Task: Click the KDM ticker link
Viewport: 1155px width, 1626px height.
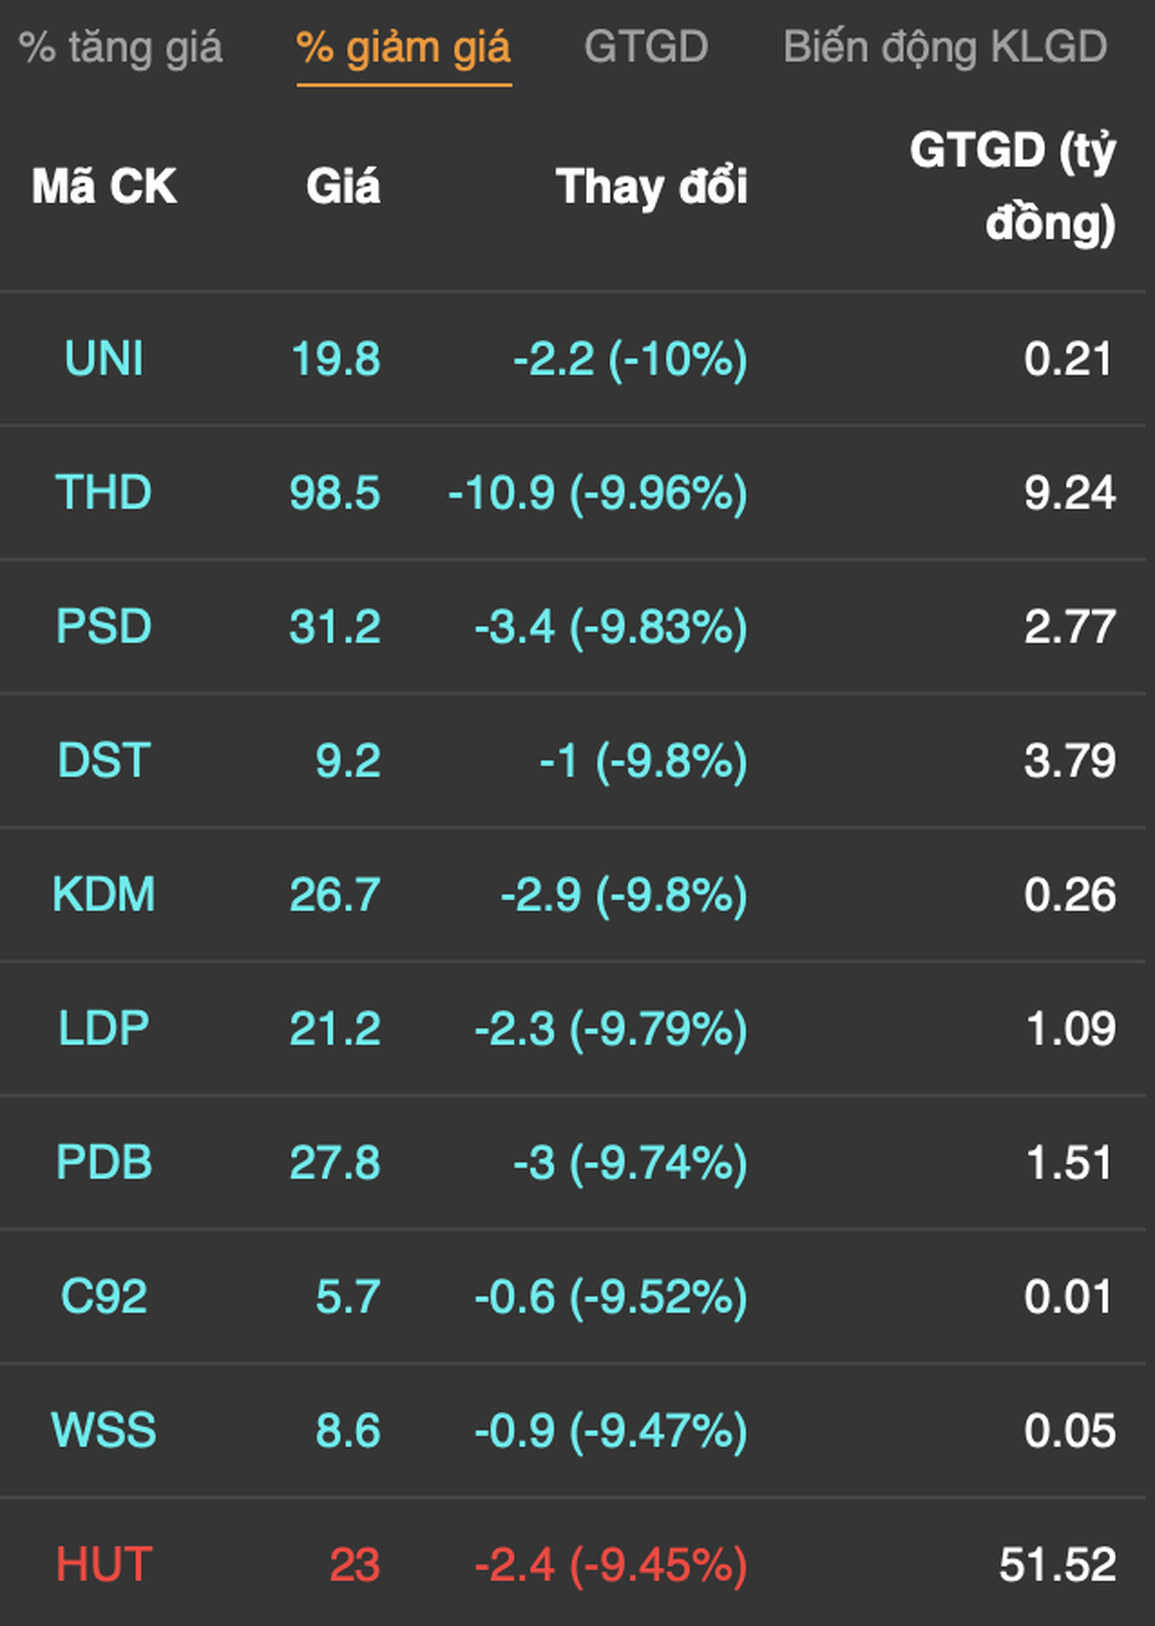Action: (104, 895)
